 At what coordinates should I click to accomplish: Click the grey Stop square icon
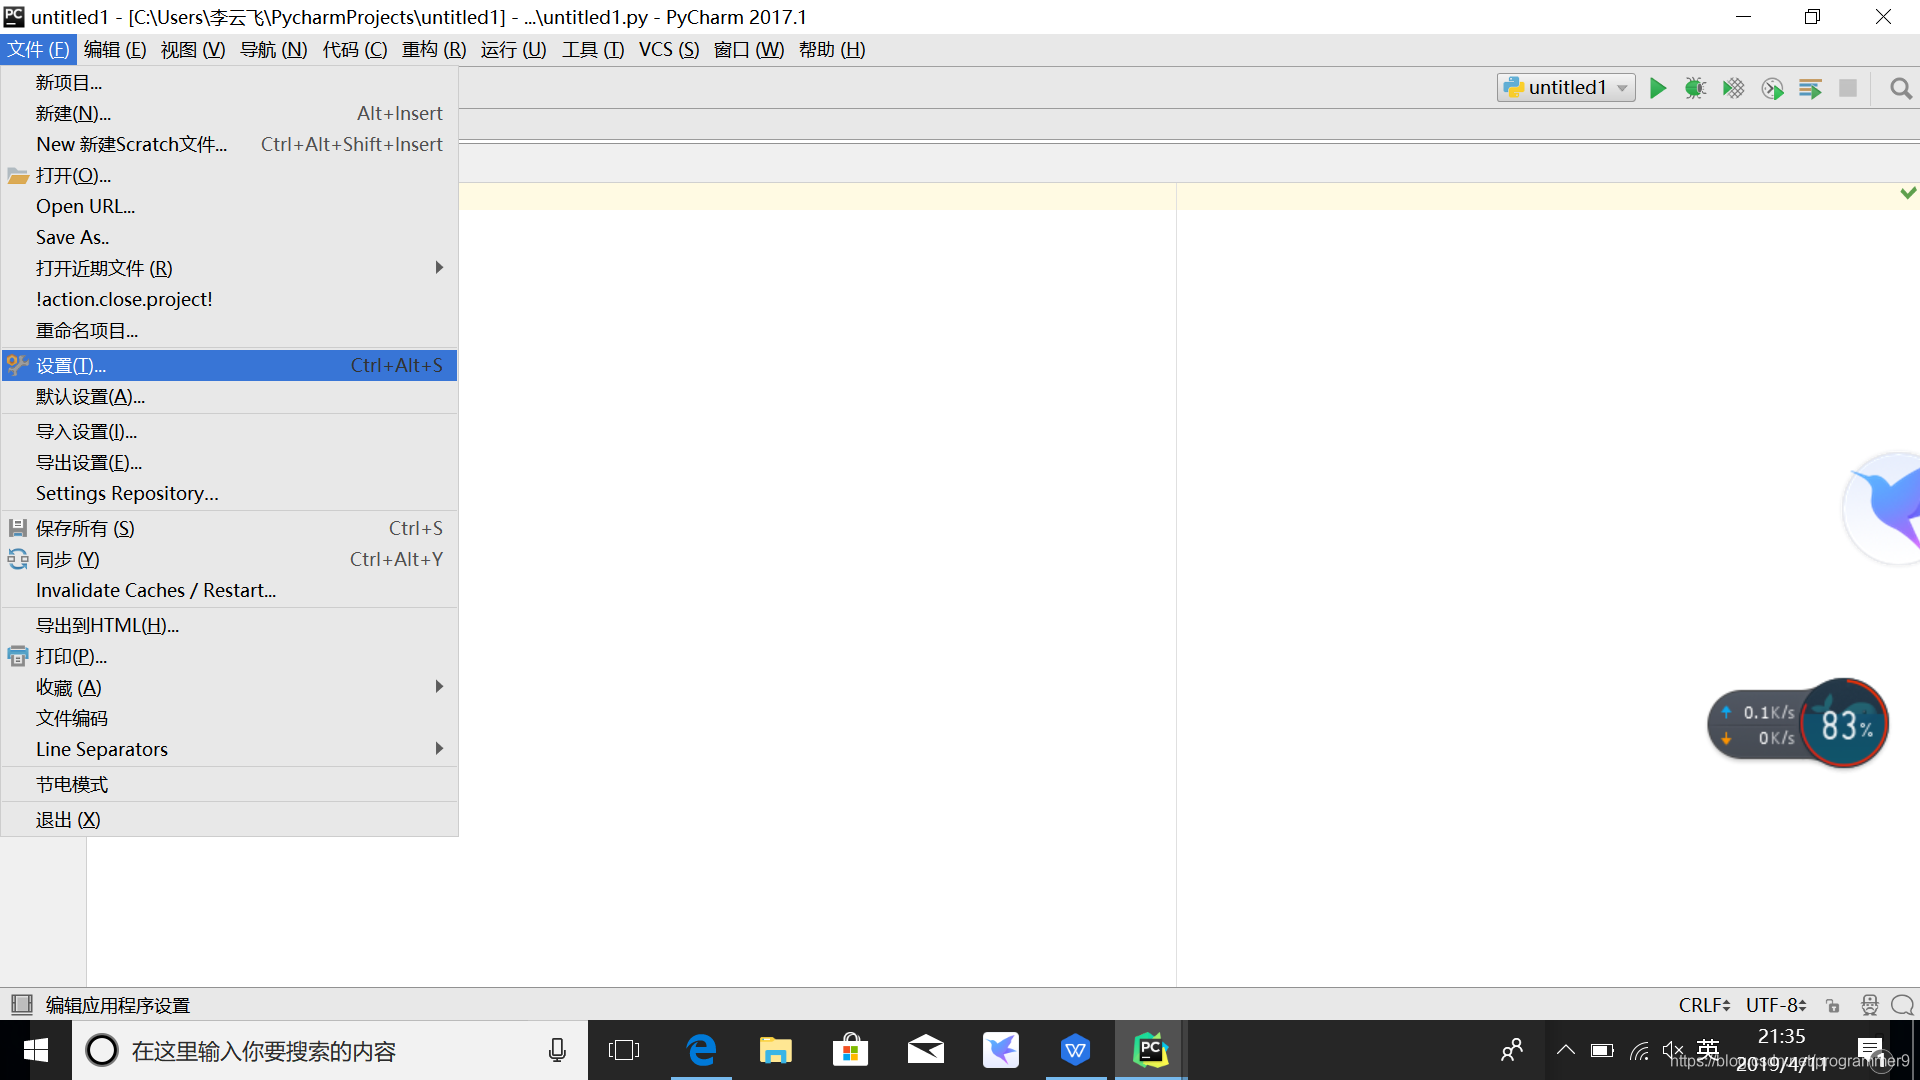[1848, 88]
